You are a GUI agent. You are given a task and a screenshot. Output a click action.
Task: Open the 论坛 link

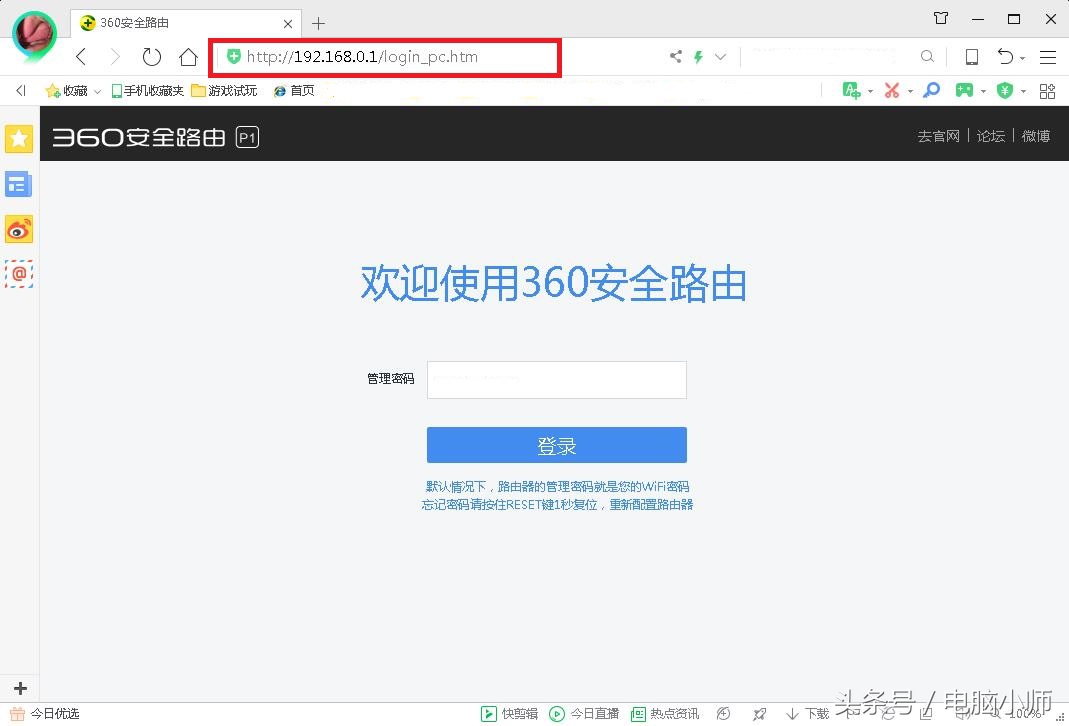click(x=990, y=136)
